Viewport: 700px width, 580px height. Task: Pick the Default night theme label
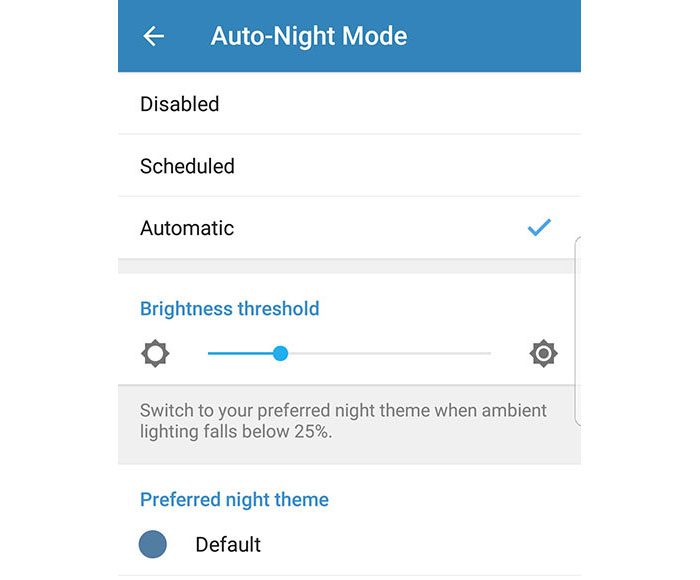pyautogui.click(x=228, y=544)
